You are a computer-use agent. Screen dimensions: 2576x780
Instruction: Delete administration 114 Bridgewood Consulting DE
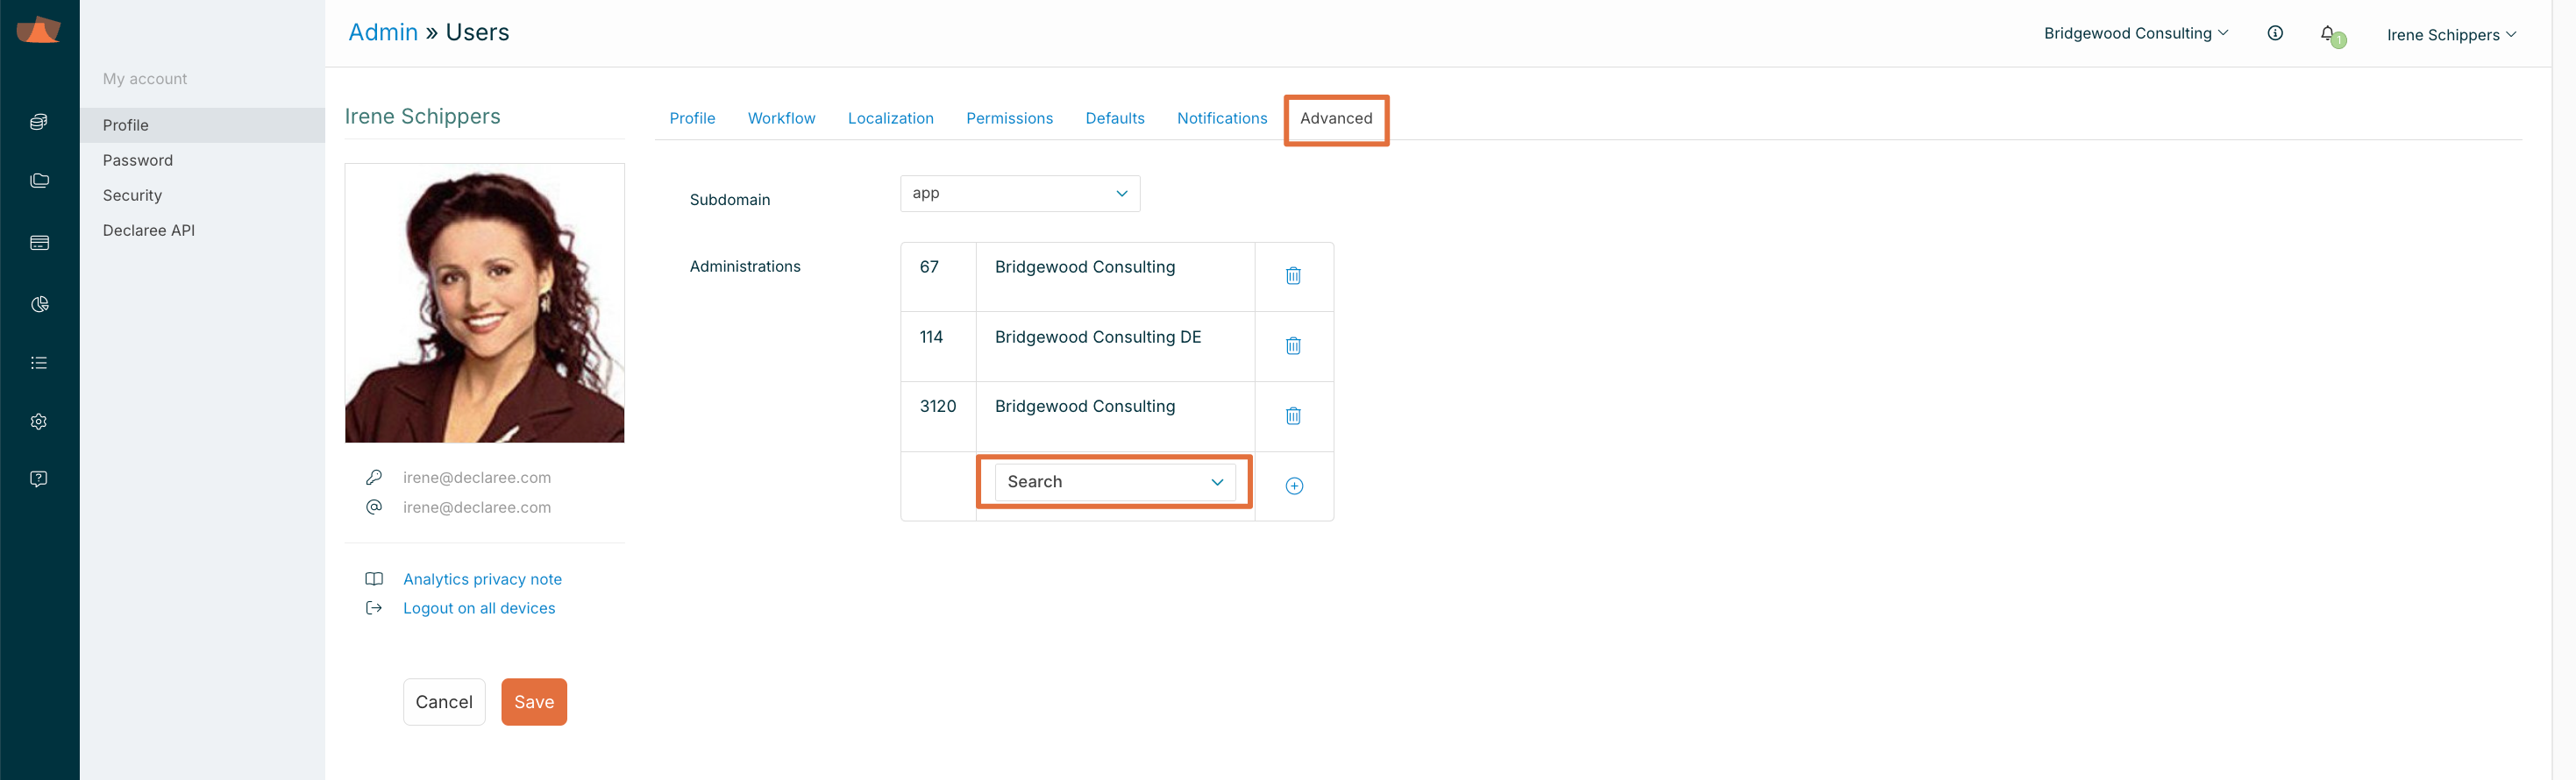(x=1293, y=346)
